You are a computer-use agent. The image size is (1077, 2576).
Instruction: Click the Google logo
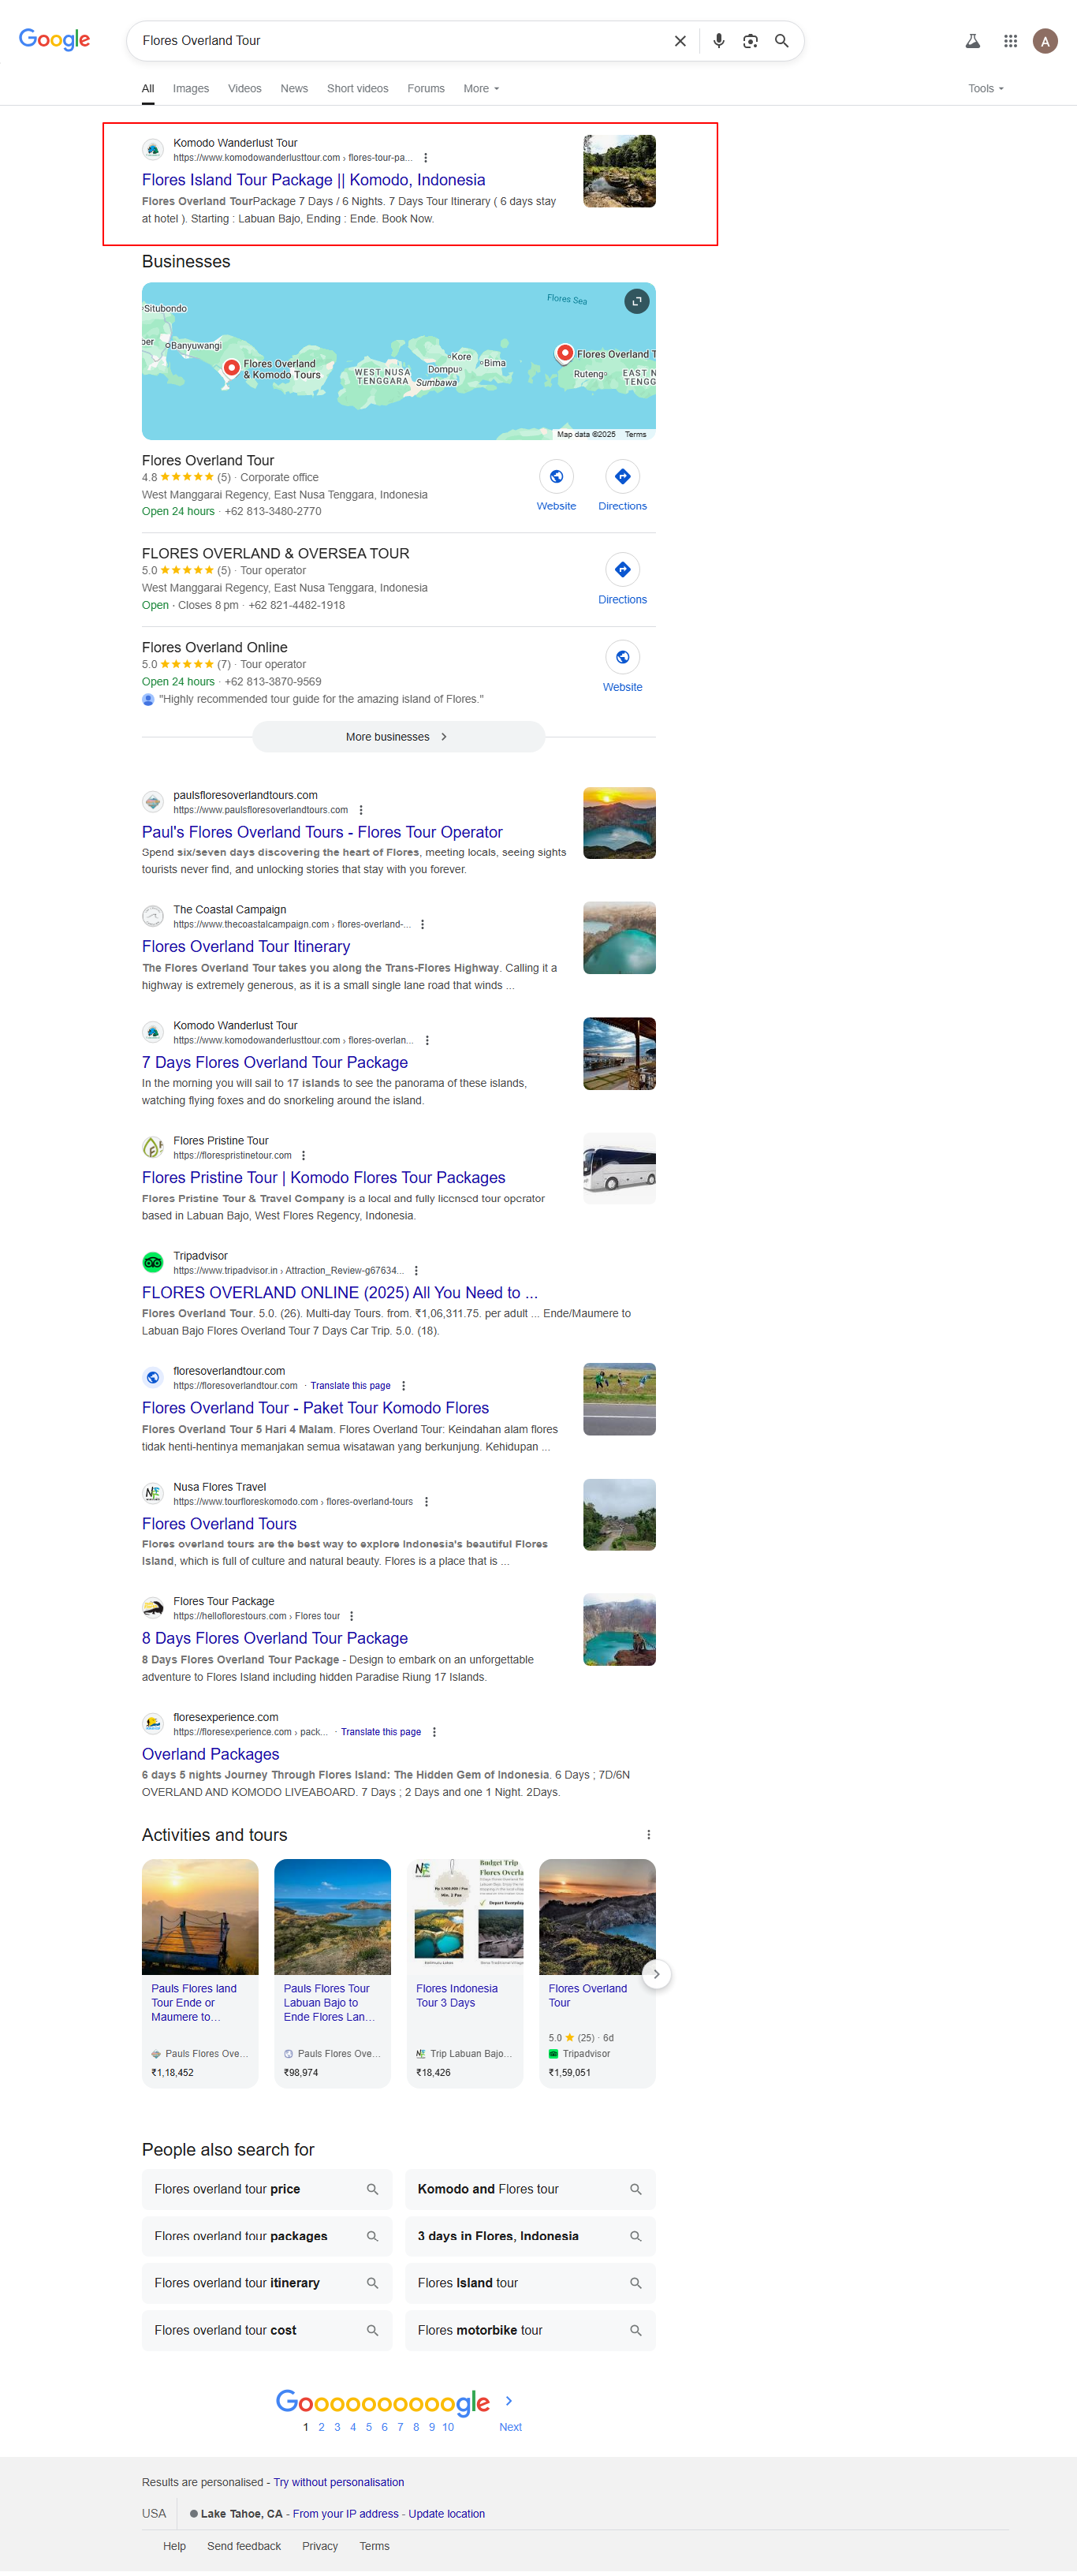(x=54, y=39)
